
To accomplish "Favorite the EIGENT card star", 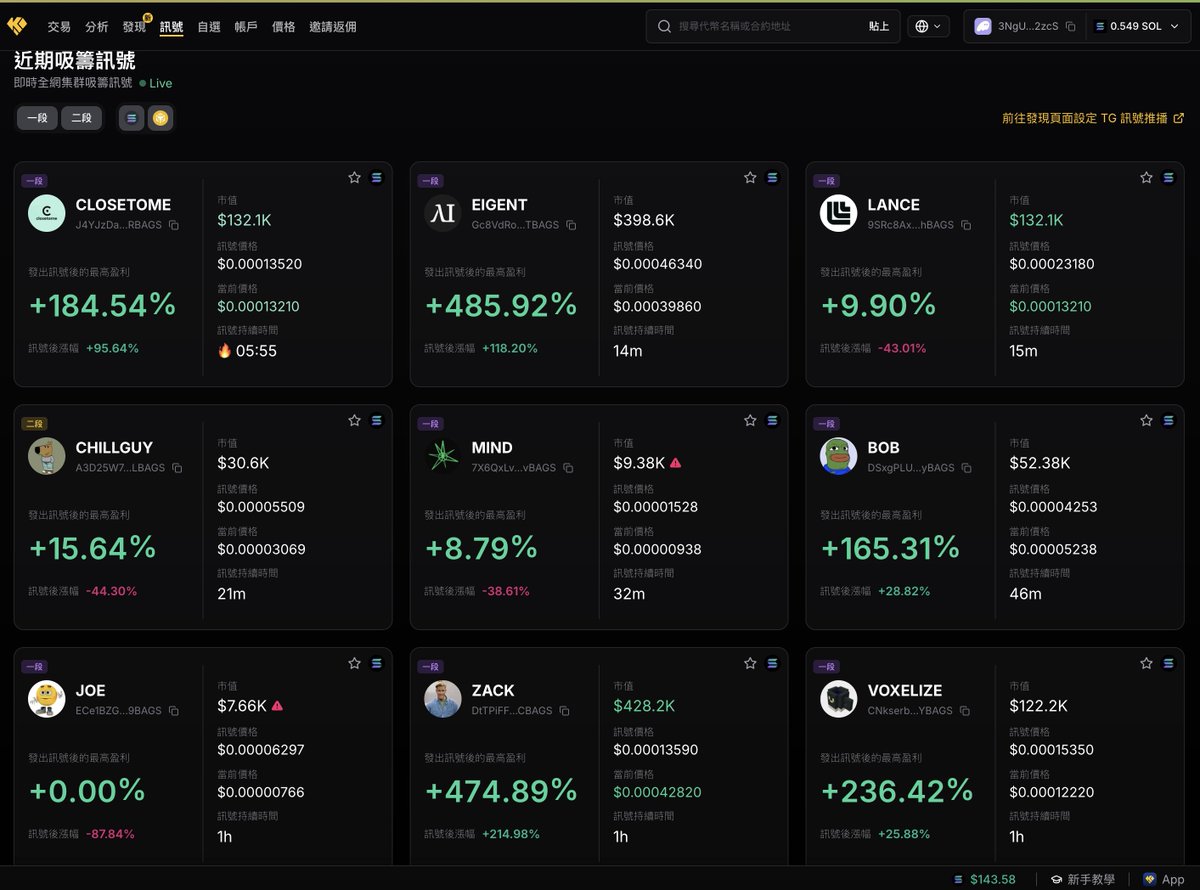I will [x=750, y=178].
